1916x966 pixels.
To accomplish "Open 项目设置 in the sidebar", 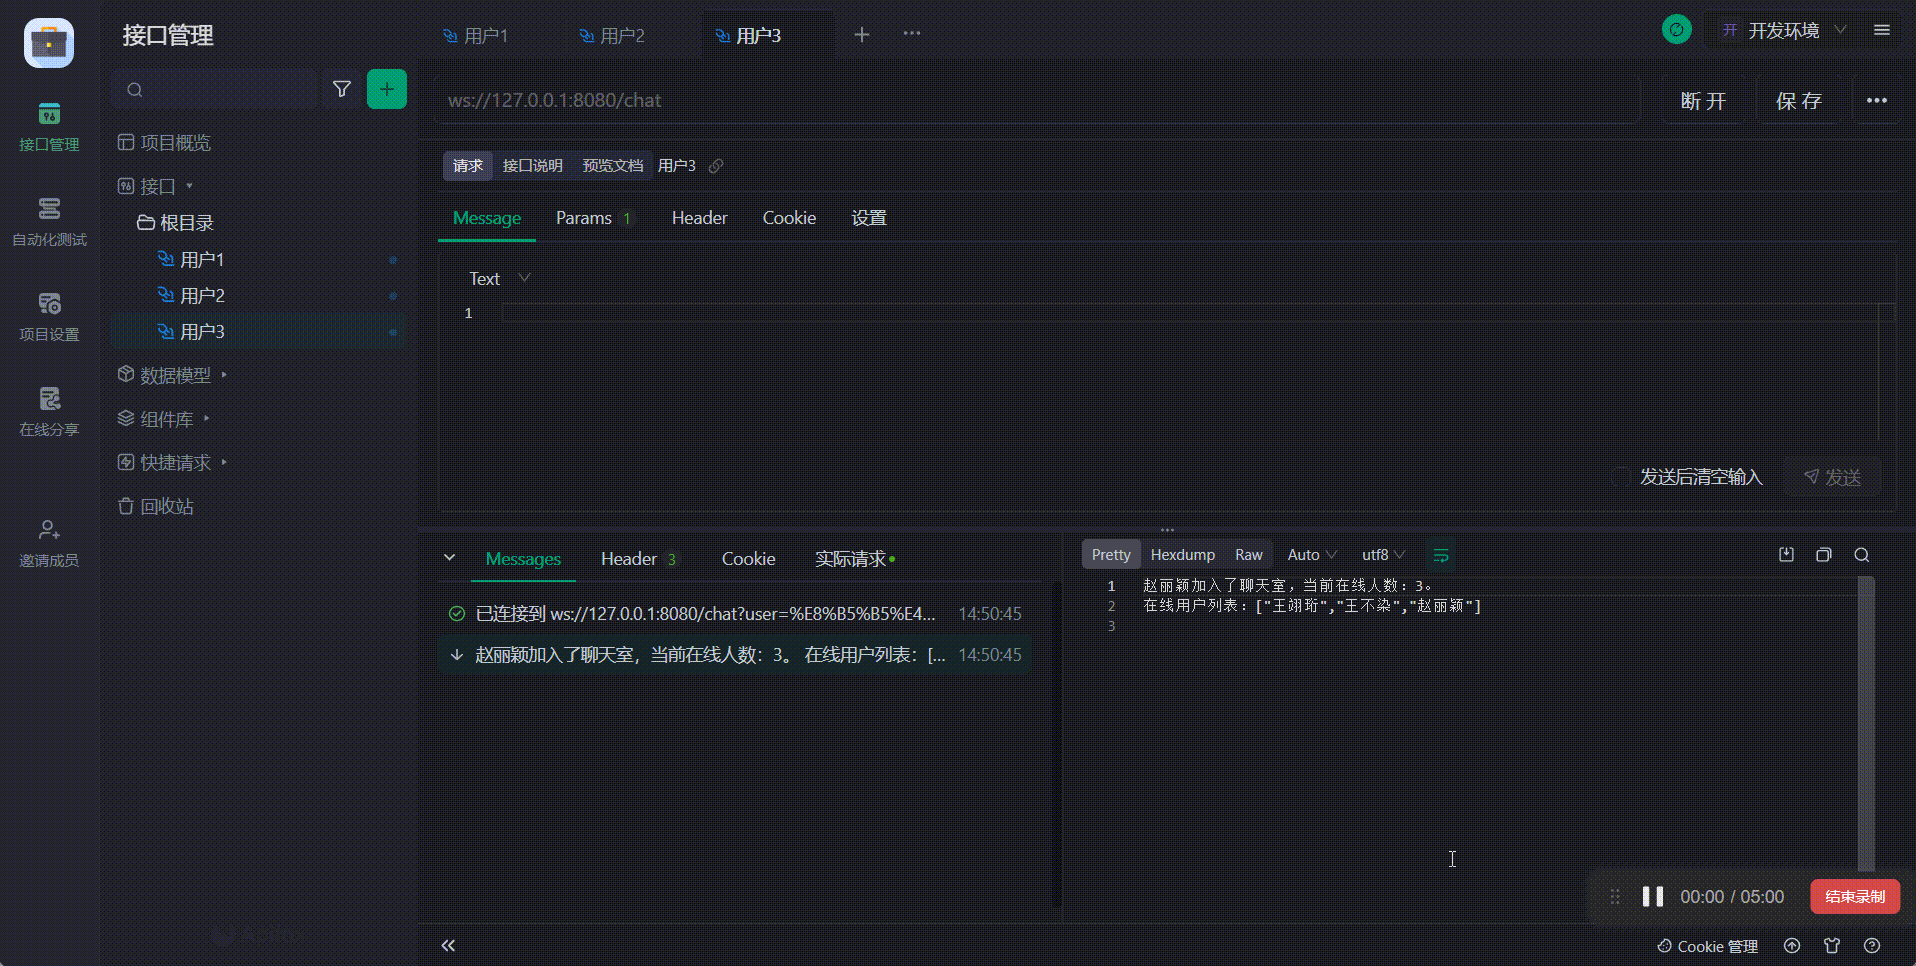I will [49, 317].
